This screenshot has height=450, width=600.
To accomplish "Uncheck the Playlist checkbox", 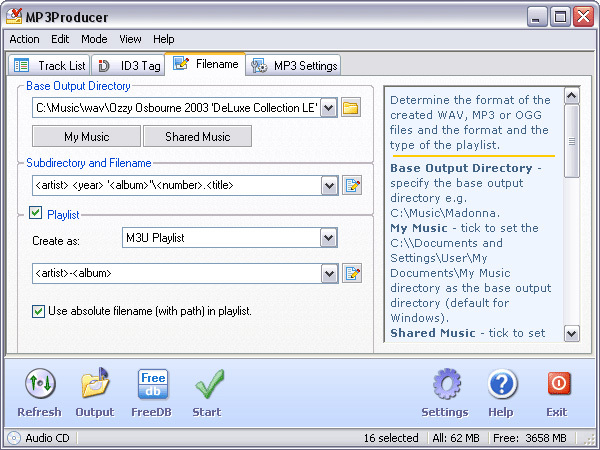I will (x=36, y=213).
